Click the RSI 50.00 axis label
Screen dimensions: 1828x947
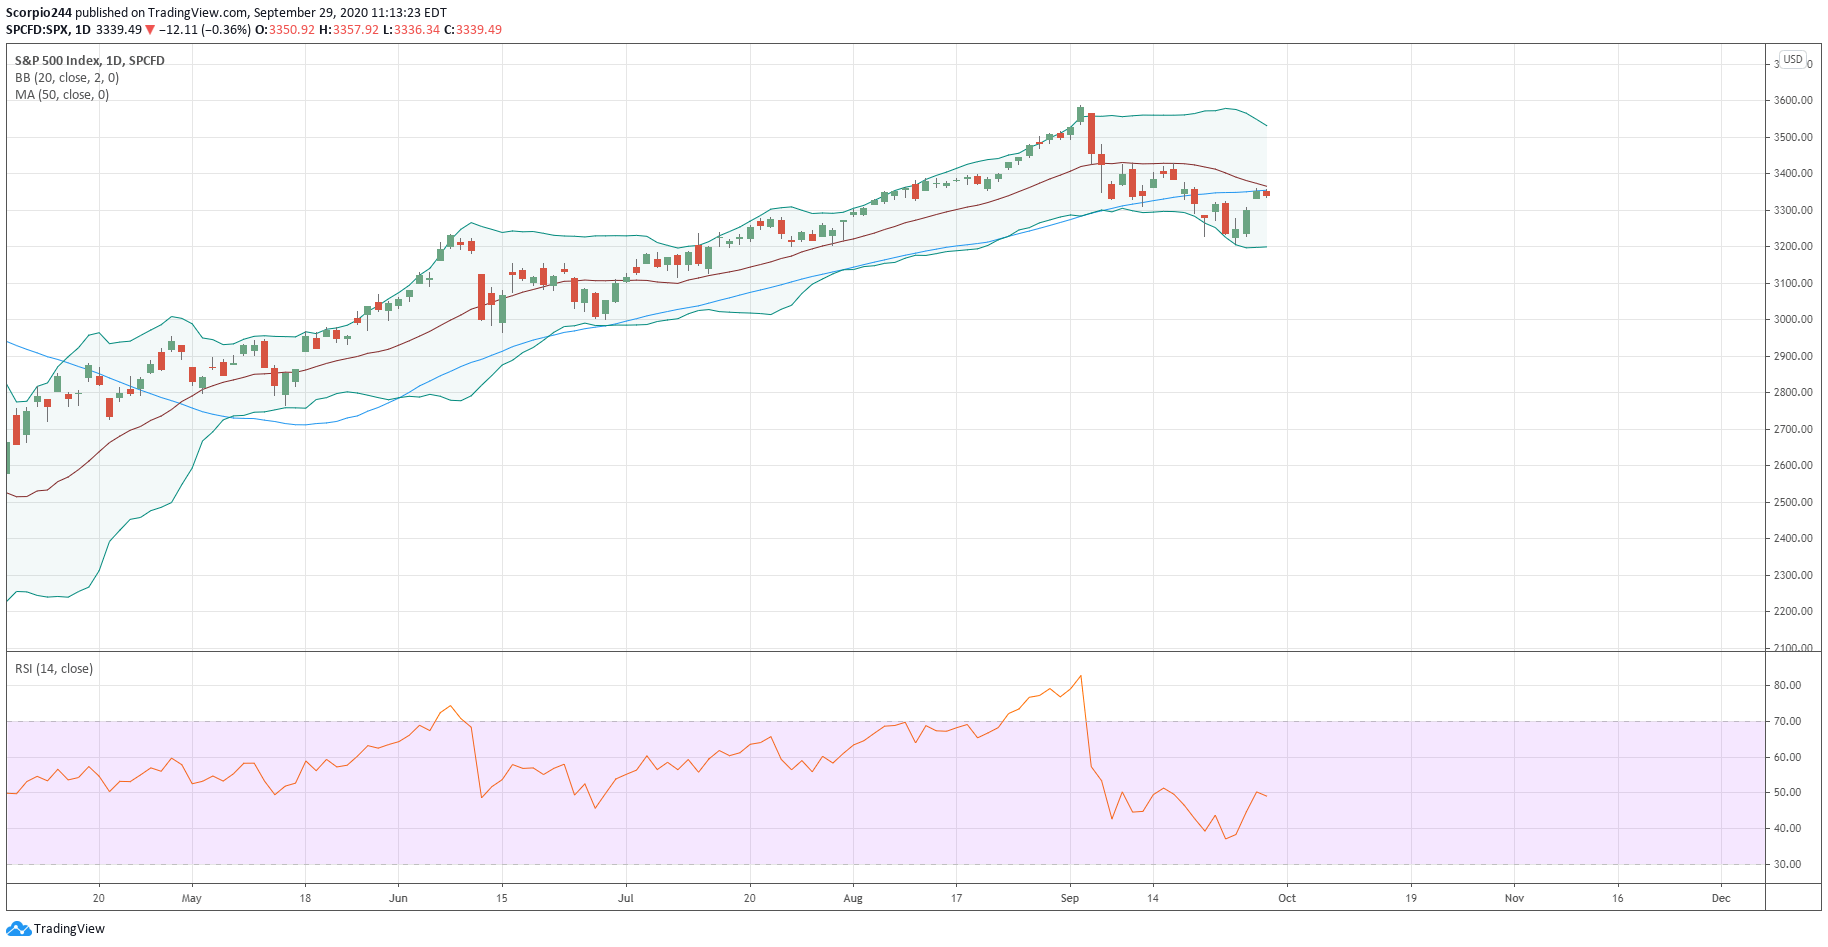point(1787,793)
